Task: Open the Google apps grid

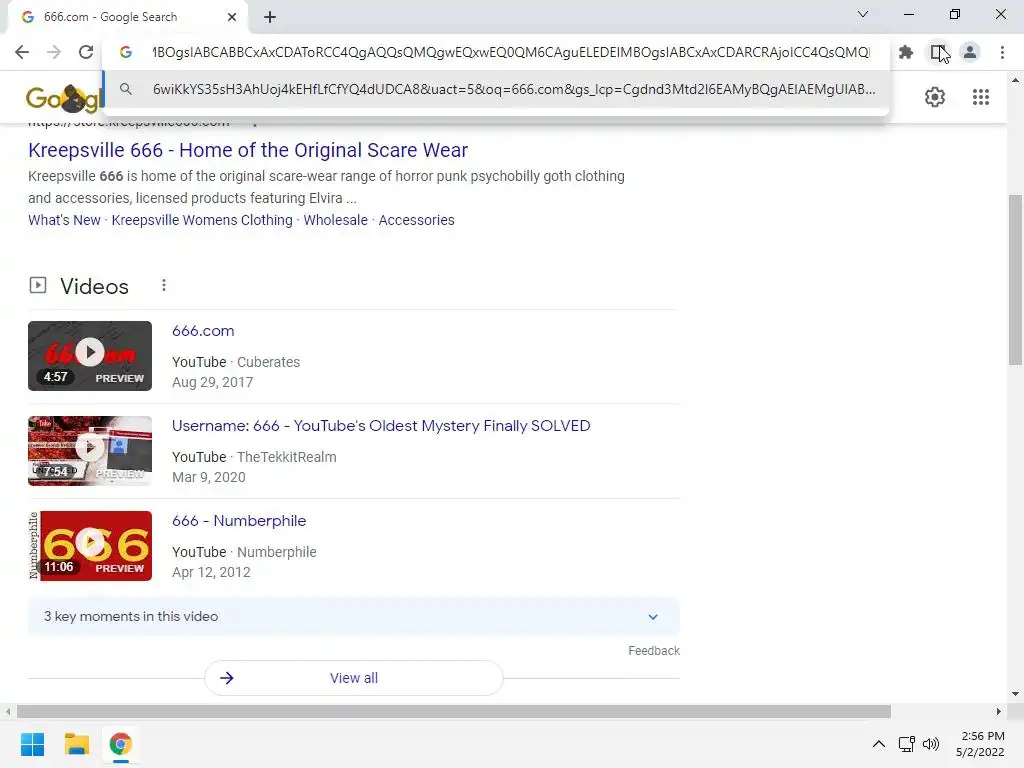Action: pos(980,97)
